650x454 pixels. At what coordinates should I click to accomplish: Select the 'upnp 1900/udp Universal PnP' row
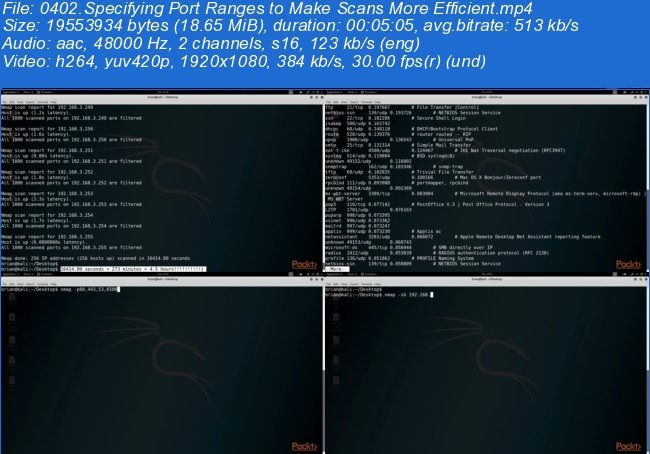(400, 140)
